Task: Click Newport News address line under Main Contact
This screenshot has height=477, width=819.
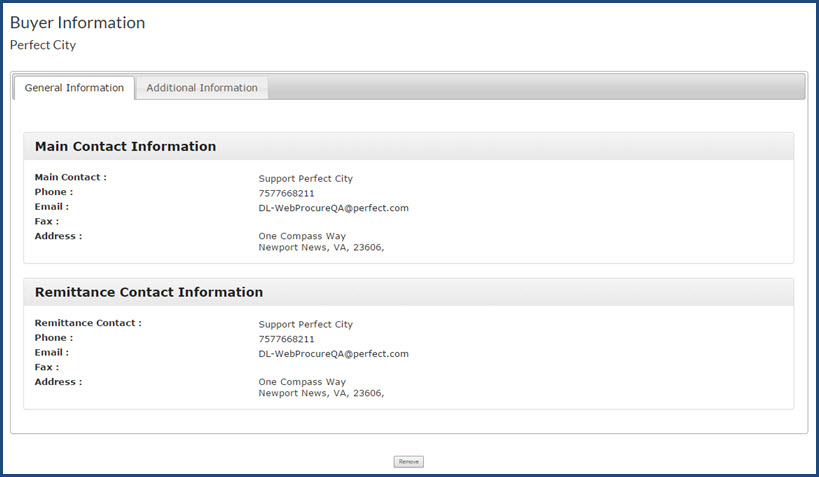Action: tap(321, 248)
